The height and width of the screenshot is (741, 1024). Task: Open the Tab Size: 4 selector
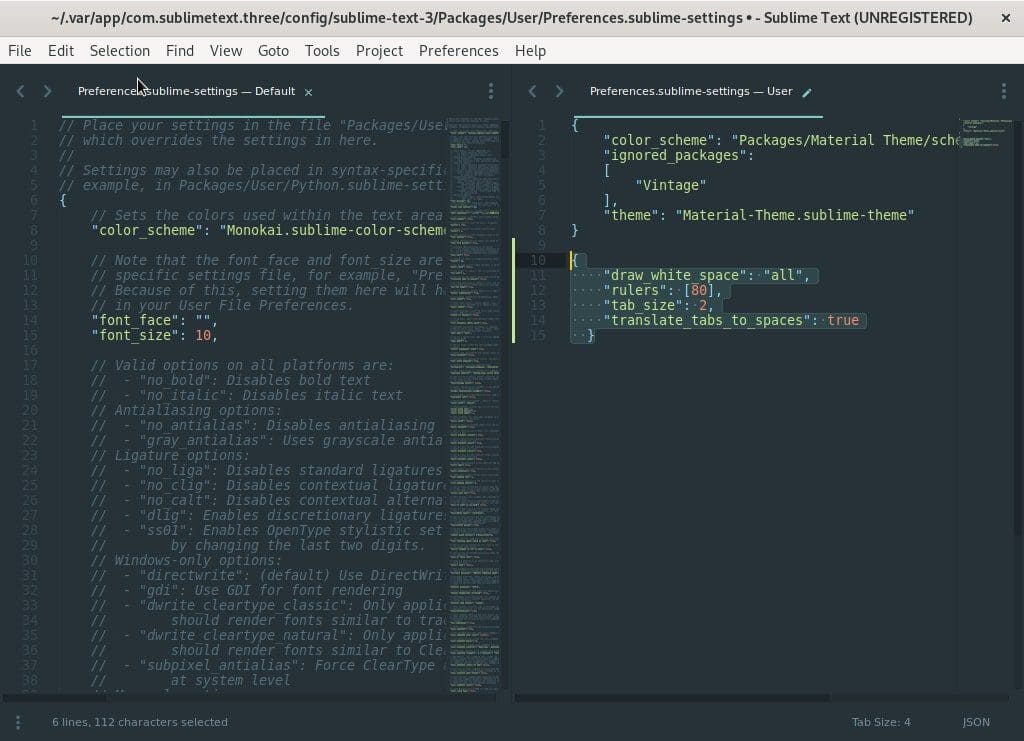coord(880,722)
